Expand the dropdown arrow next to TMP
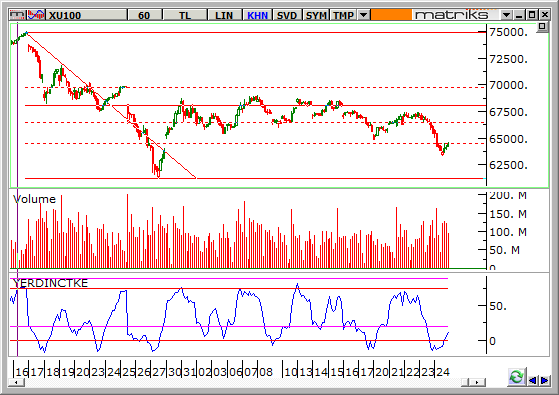The width and height of the screenshot is (559, 395). (363, 15)
